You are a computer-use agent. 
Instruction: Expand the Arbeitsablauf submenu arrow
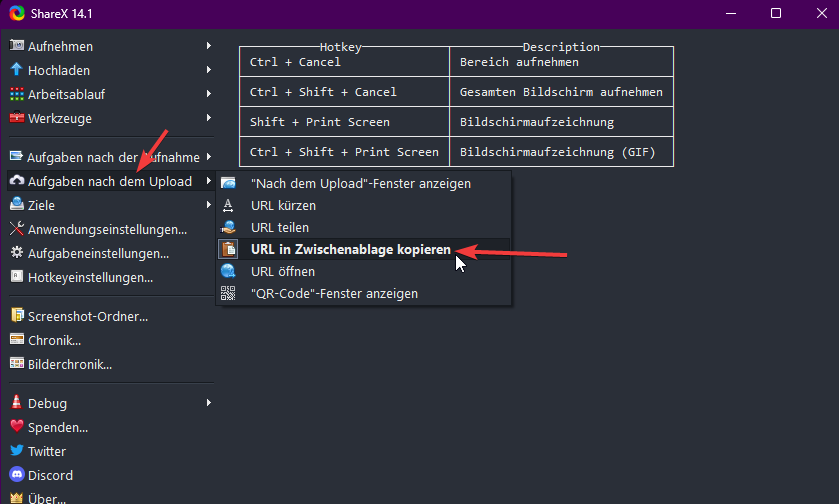208,94
